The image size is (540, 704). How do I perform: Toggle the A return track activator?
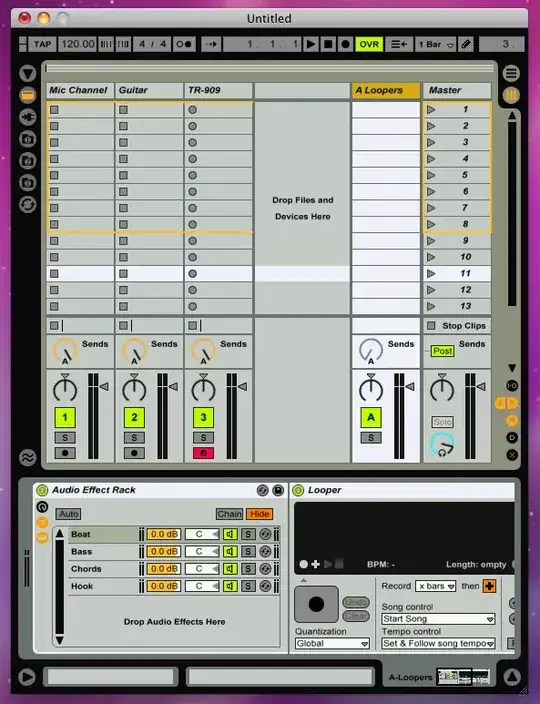pos(371,417)
